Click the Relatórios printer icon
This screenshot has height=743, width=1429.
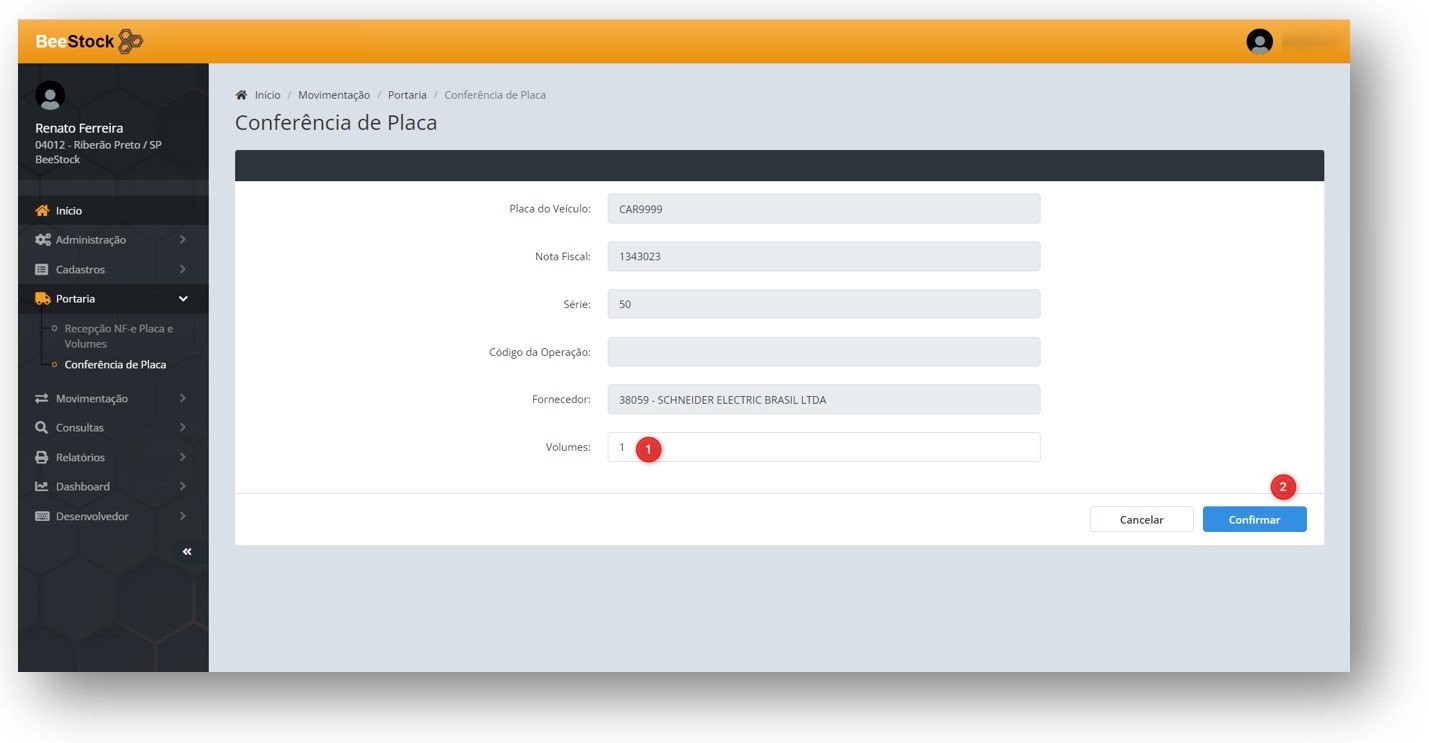[x=42, y=458]
